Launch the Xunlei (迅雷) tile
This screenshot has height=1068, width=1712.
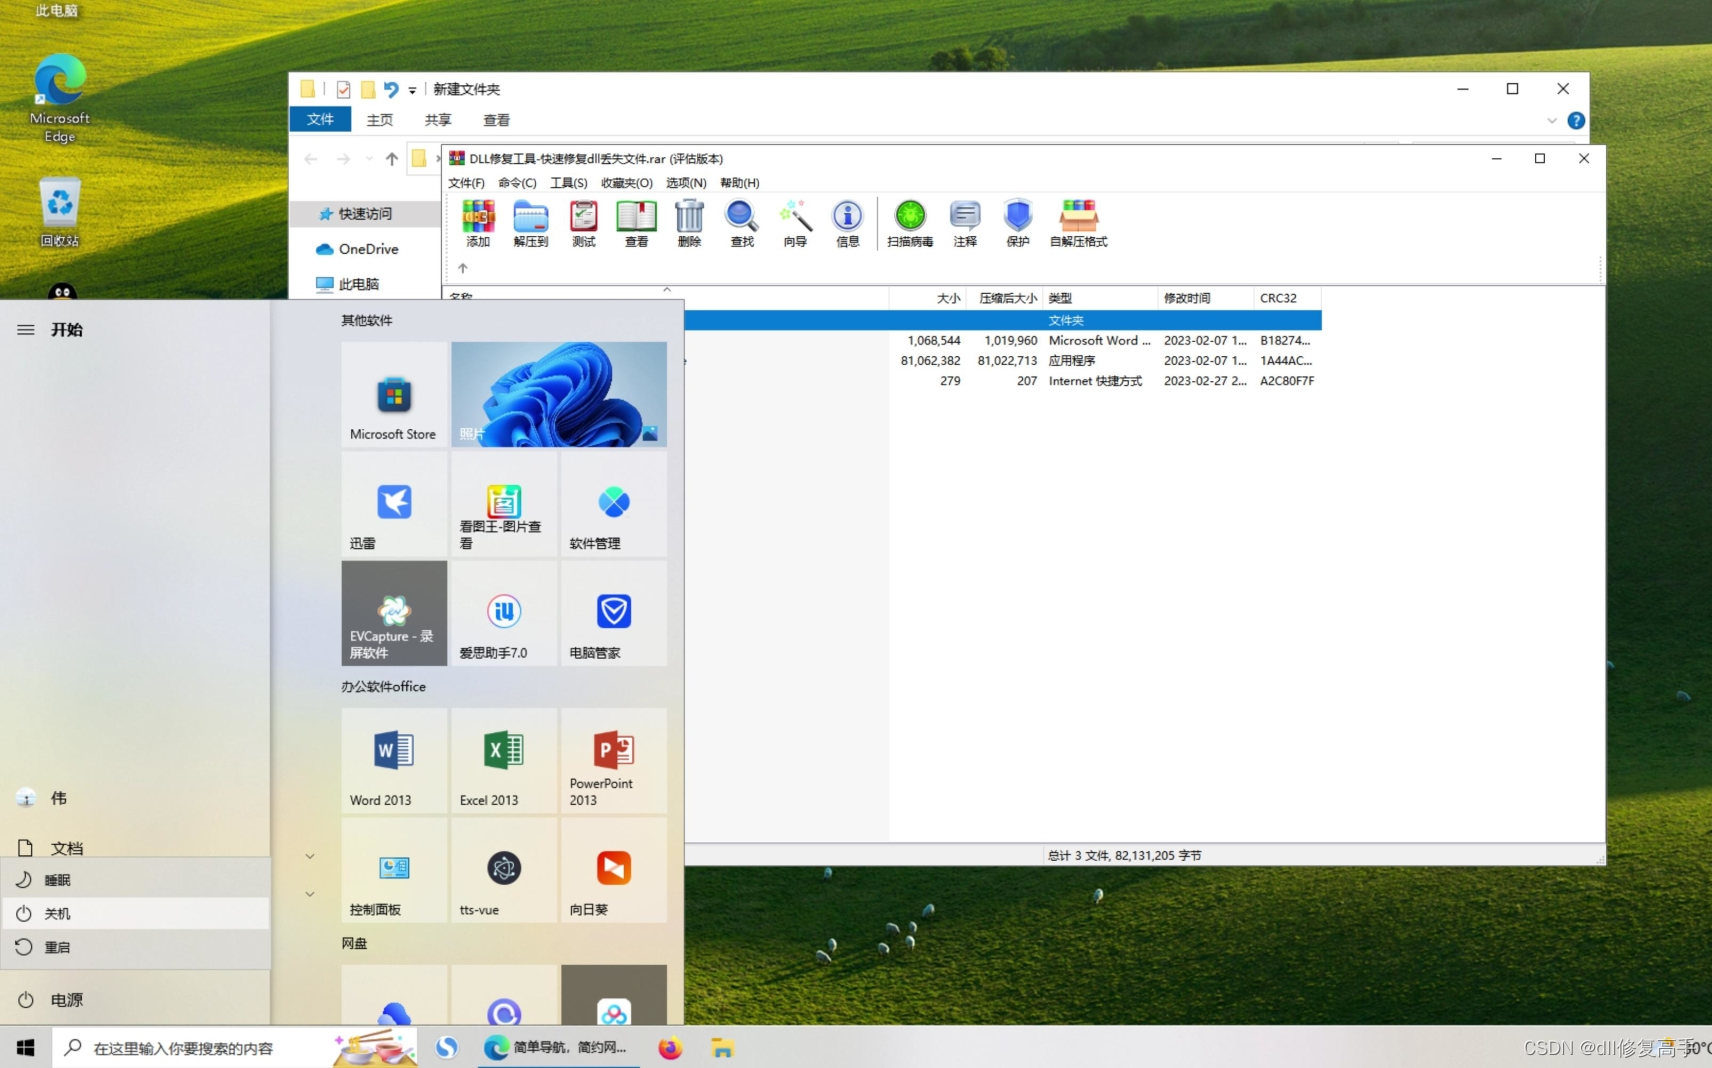click(394, 504)
